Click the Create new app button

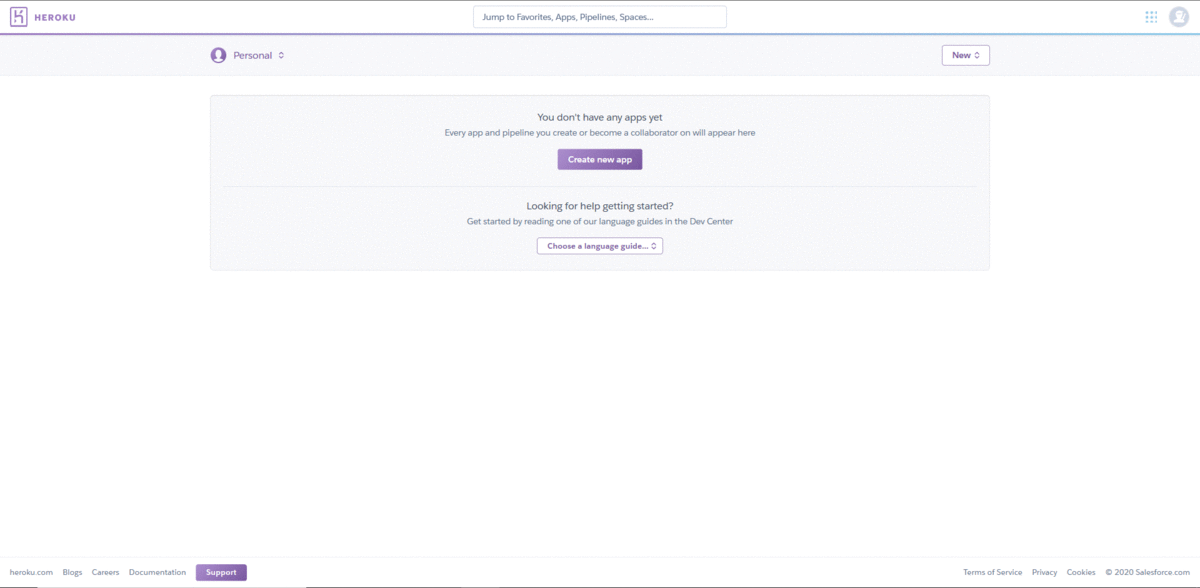tap(600, 159)
